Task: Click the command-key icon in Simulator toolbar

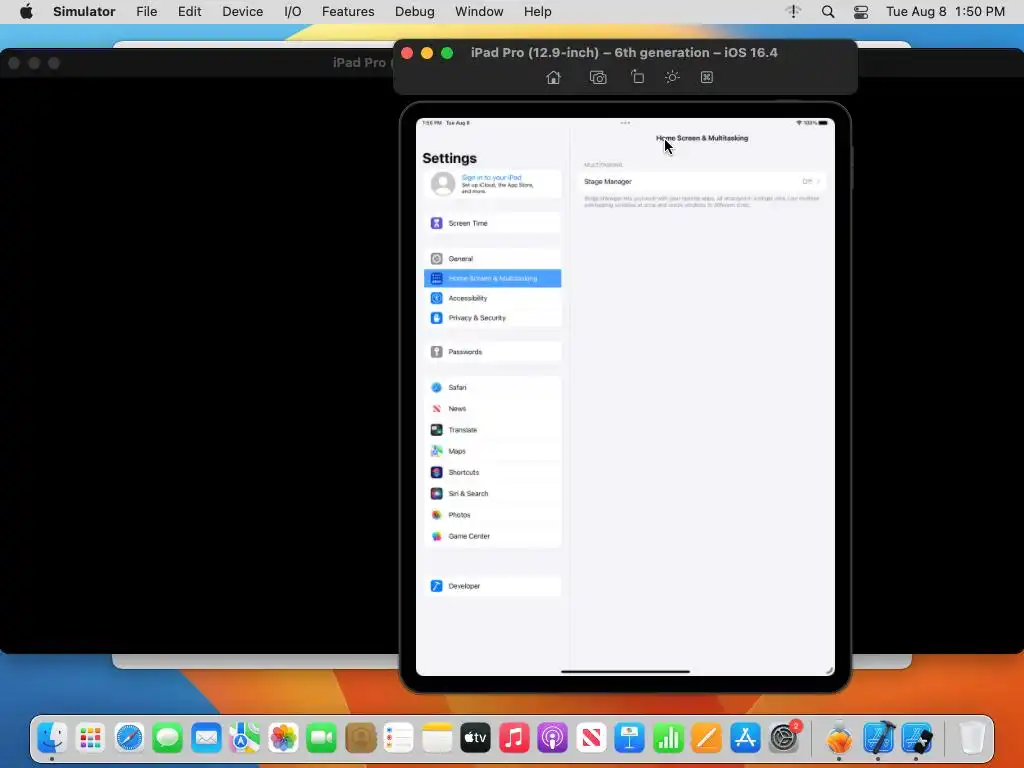Action: point(707,77)
